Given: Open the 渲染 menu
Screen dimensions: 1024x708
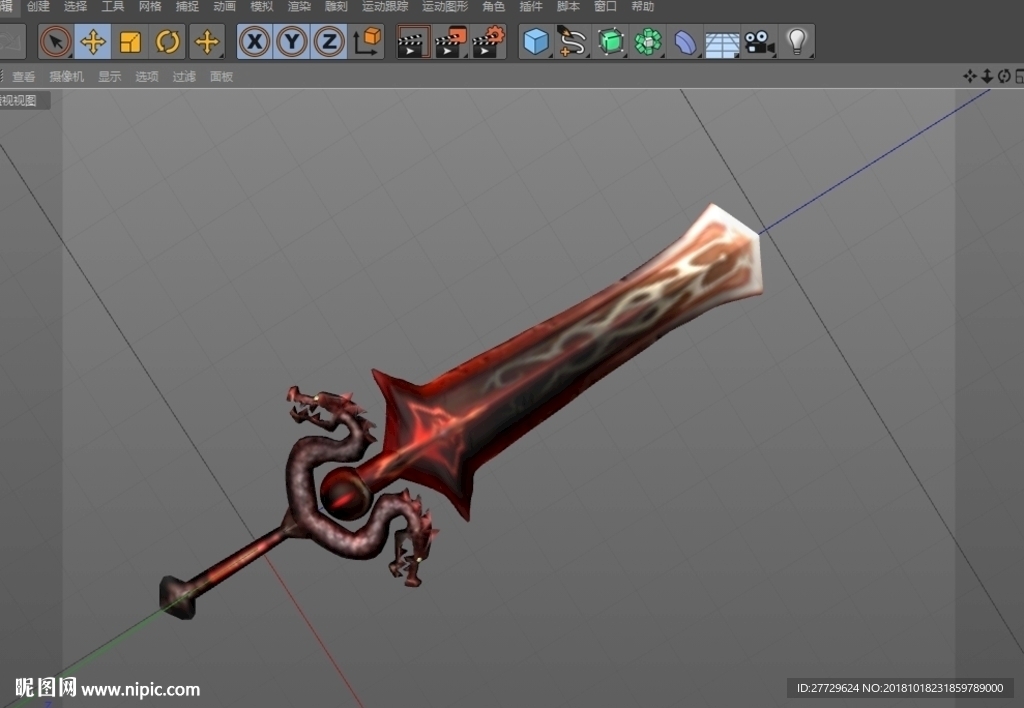Looking at the screenshot, I should coord(299,7).
